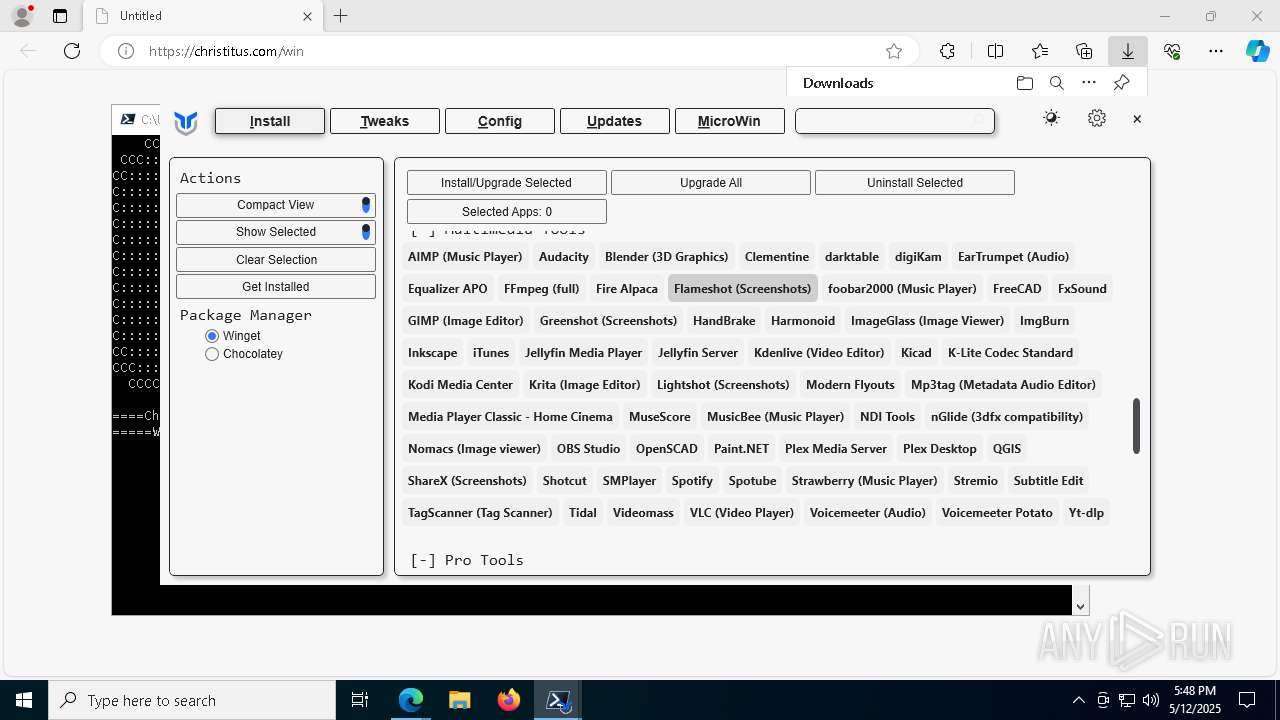
Task: Toggle the Show Selected switch
Action: click(x=366, y=232)
